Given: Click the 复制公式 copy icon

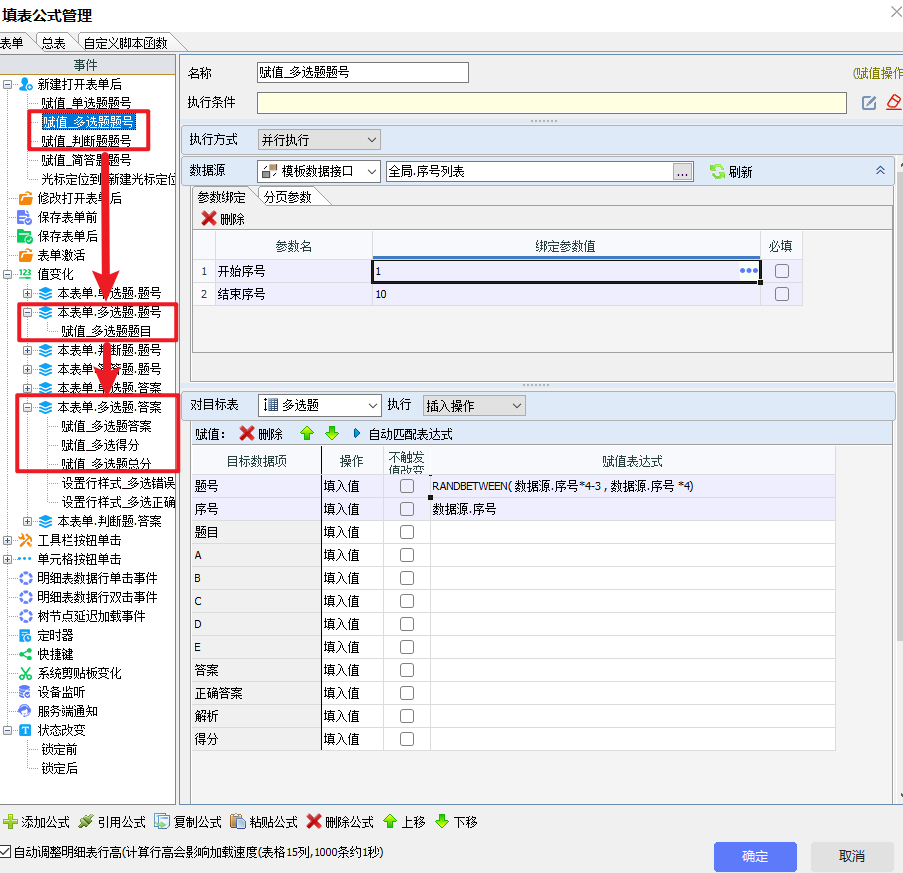Looking at the screenshot, I should pos(162,822).
